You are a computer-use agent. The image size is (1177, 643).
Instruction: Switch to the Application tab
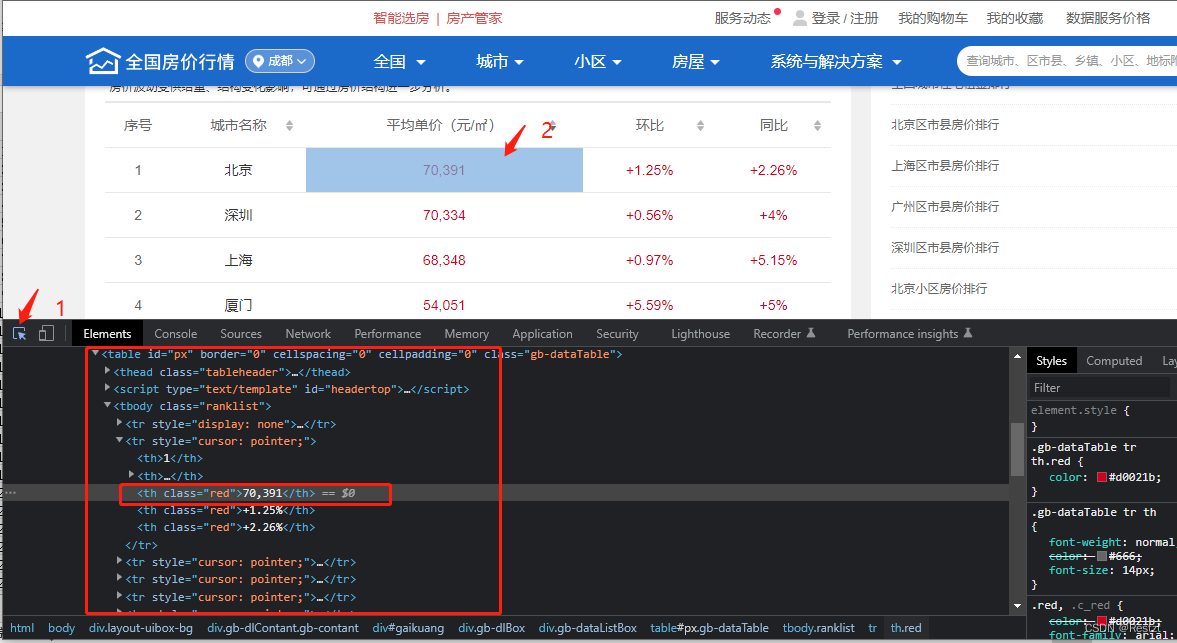542,334
